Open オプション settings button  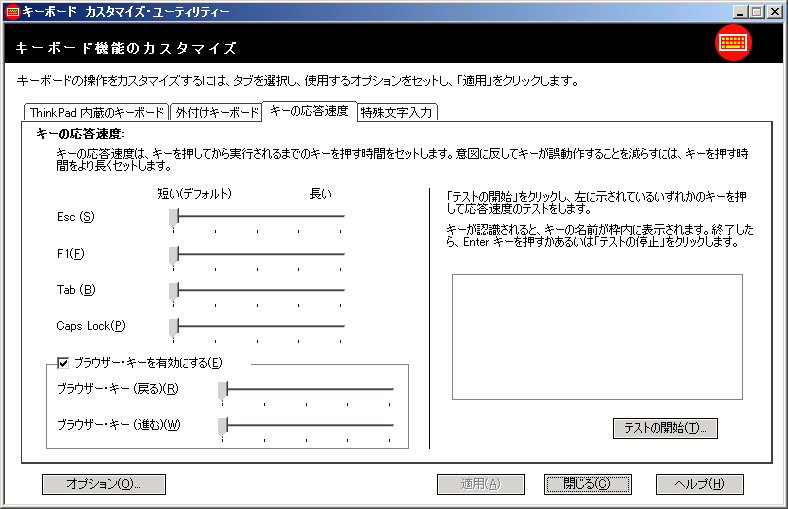(x=103, y=484)
